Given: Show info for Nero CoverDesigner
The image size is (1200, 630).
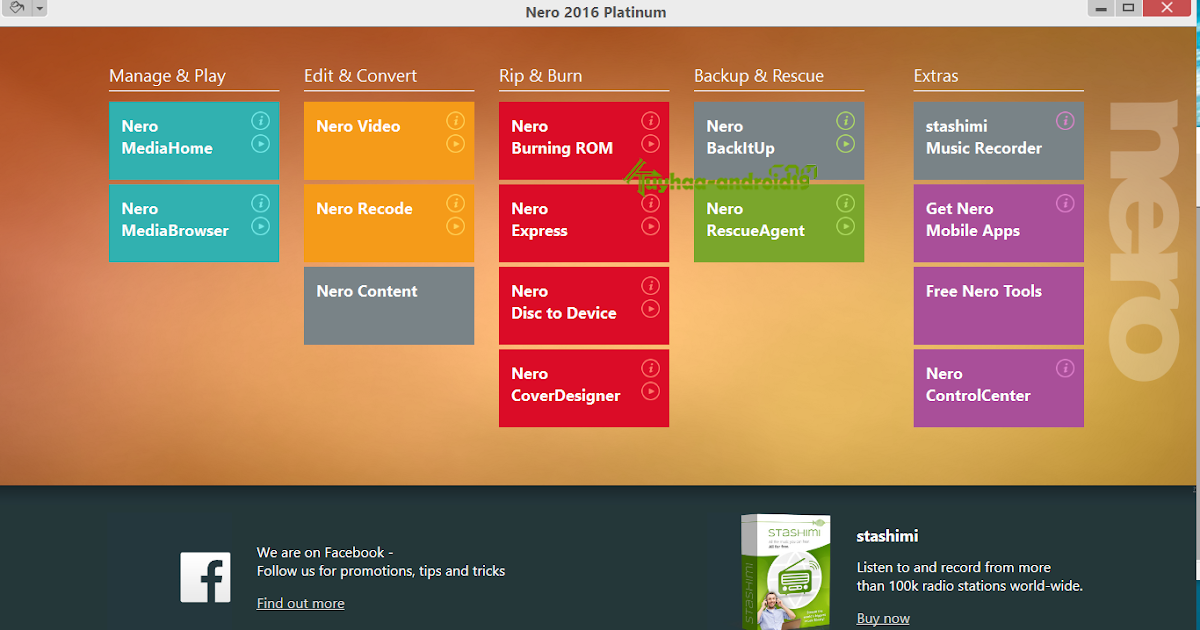Looking at the screenshot, I should click(x=650, y=368).
